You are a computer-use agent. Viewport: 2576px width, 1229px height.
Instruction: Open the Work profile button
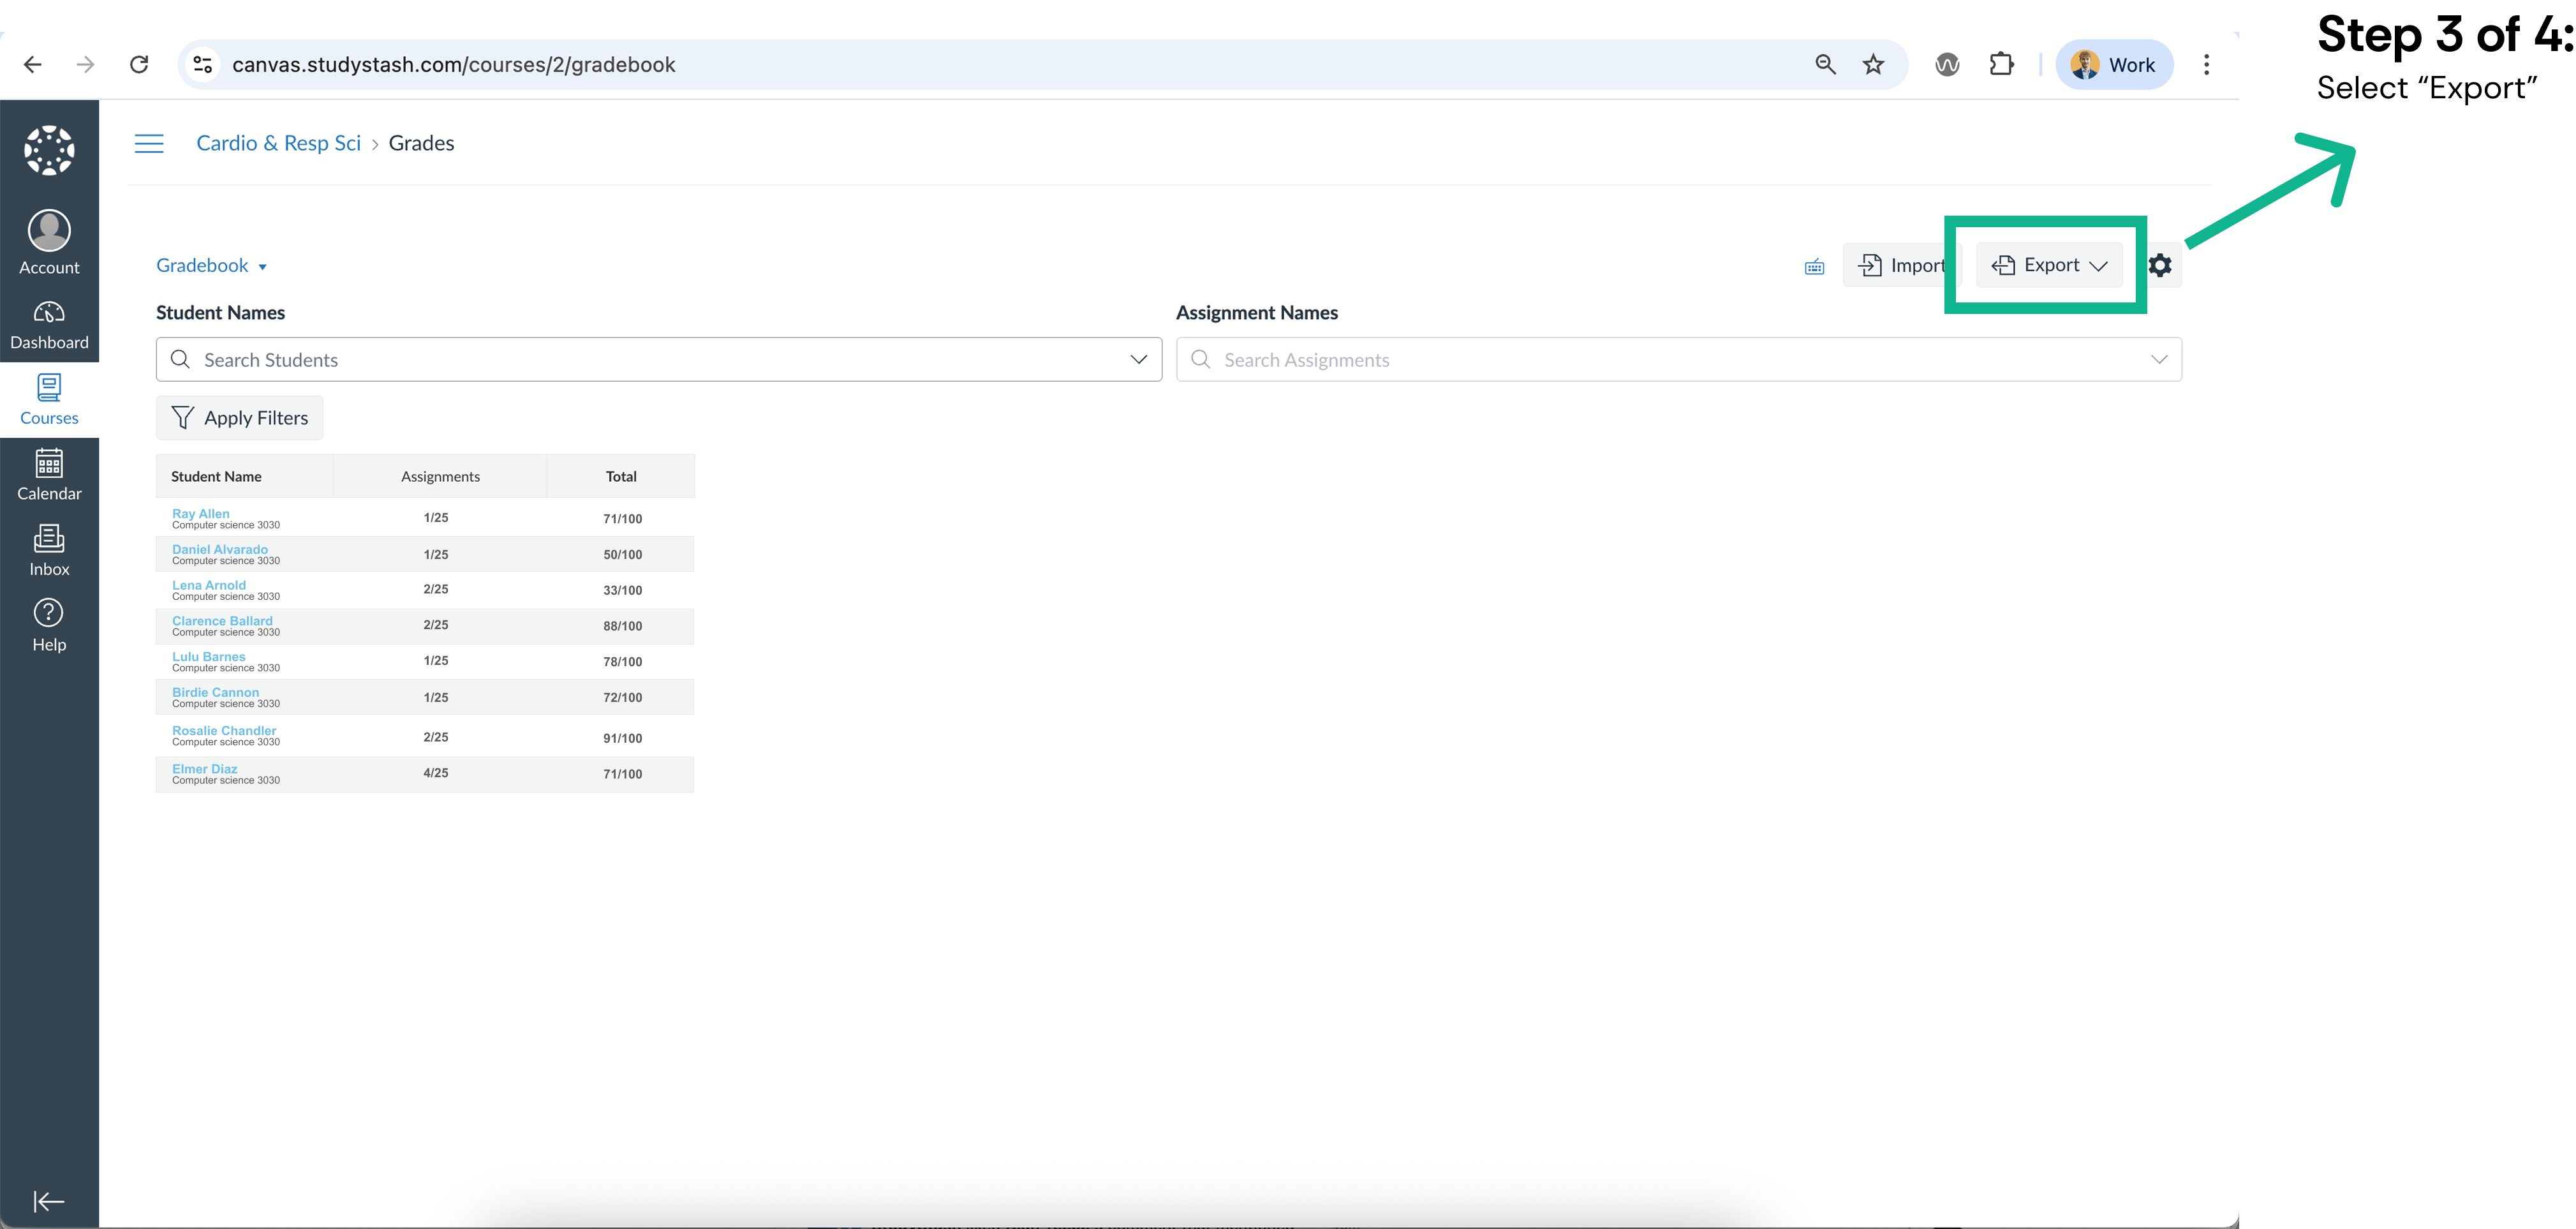click(x=2114, y=65)
